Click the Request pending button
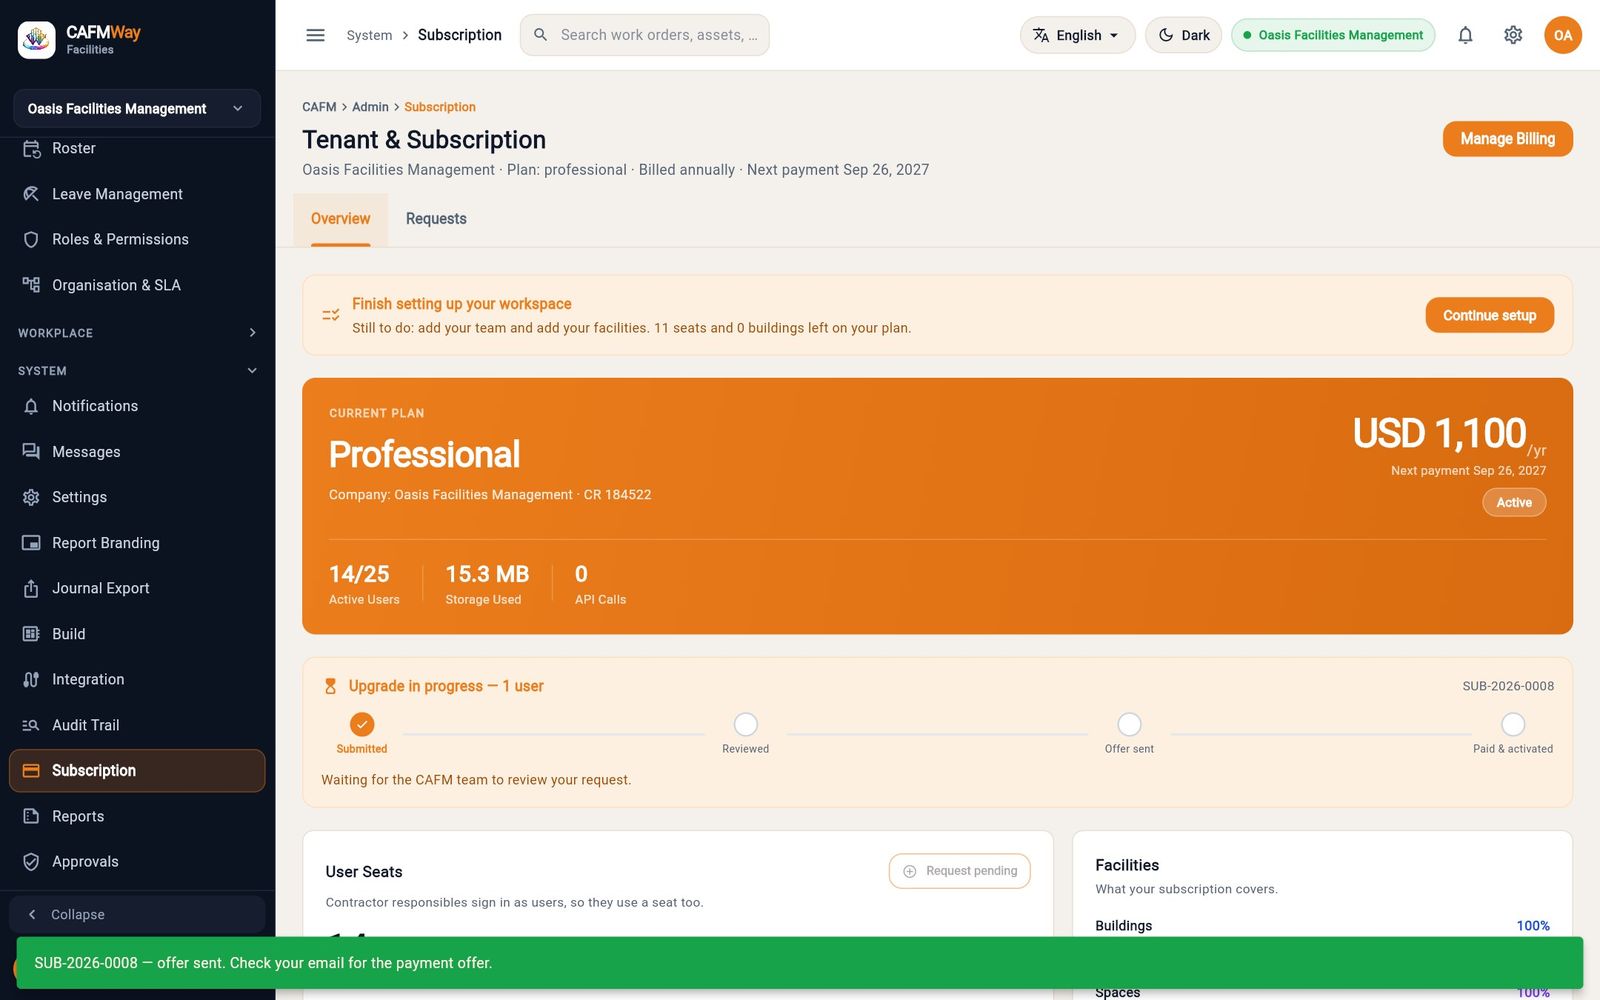The height and width of the screenshot is (1000, 1600). (x=959, y=871)
